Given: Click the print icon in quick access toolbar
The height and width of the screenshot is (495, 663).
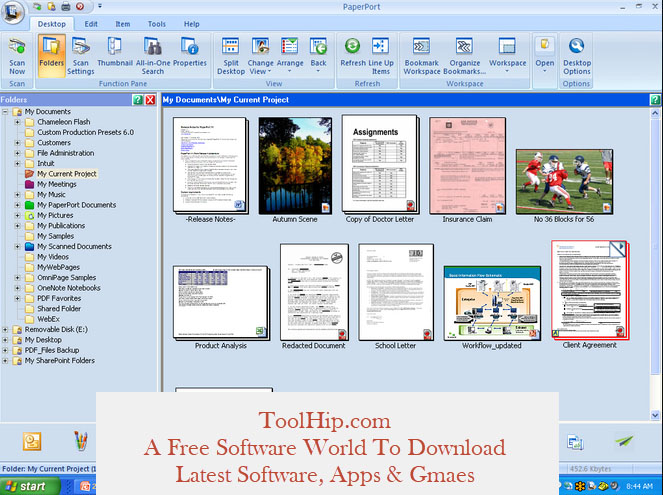Looking at the screenshot, I should tap(66, 6).
